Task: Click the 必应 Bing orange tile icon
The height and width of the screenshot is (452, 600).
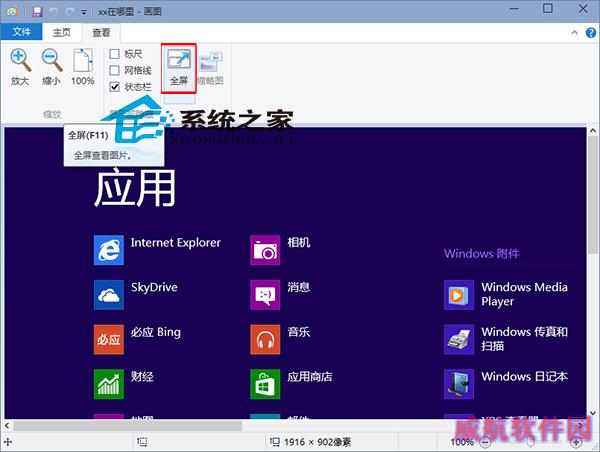Action: click(x=109, y=339)
